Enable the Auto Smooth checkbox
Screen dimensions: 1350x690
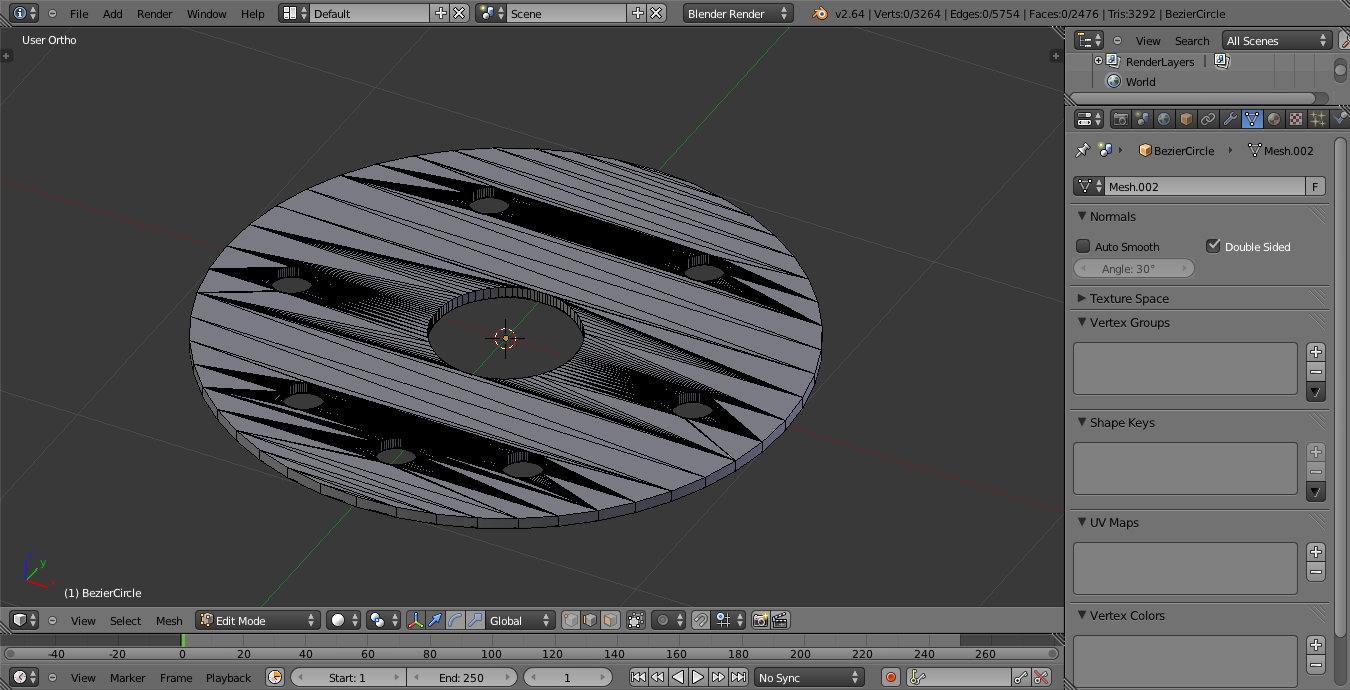point(1083,246)
